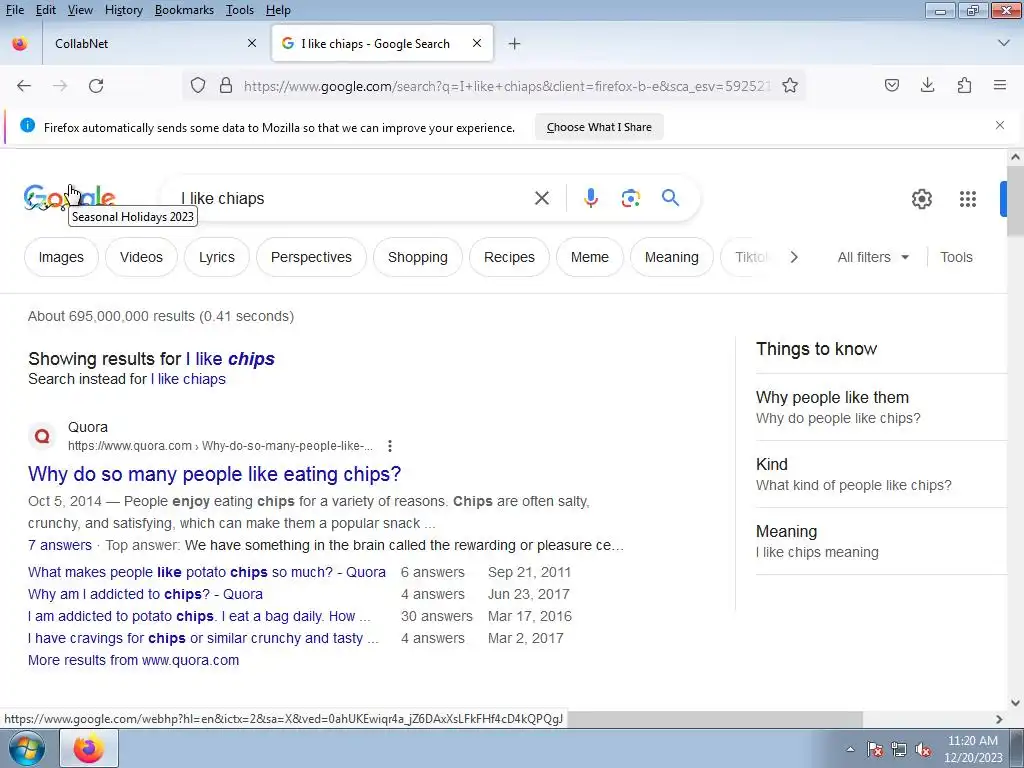Expand the All filters dropdown
This screenshot has height=768, width=1024.
click(x=873, y=257)
